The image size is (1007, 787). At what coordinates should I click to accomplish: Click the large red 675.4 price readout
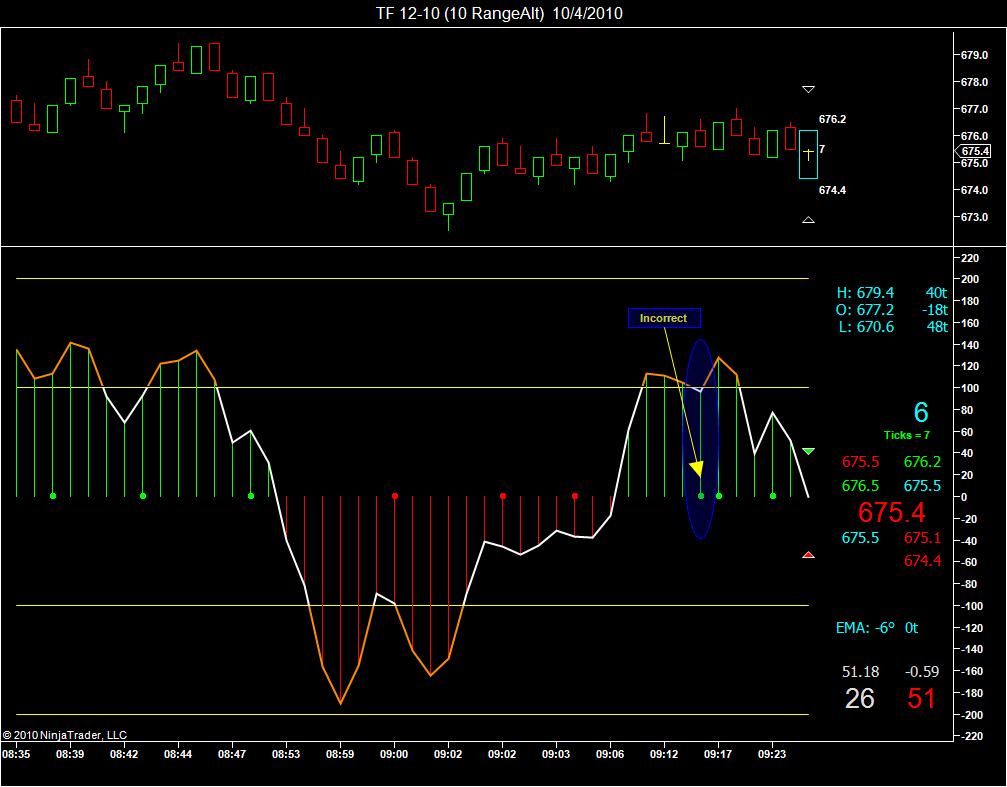coord(891,512)
